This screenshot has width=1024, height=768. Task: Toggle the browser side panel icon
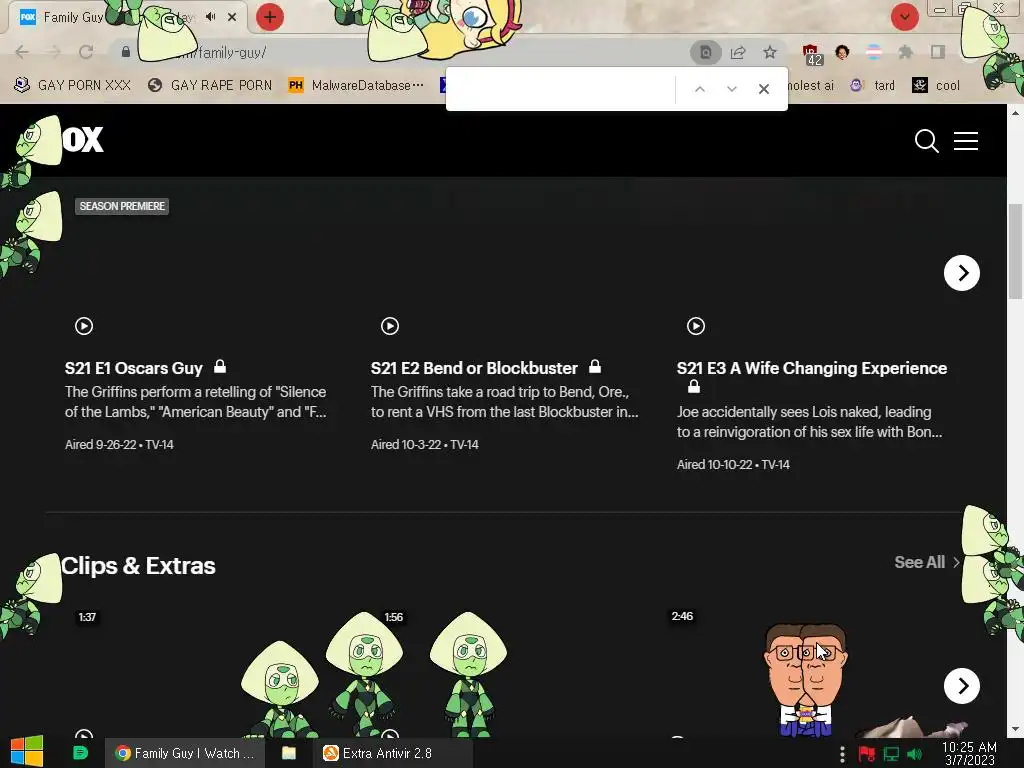click(x=937, y=52)
